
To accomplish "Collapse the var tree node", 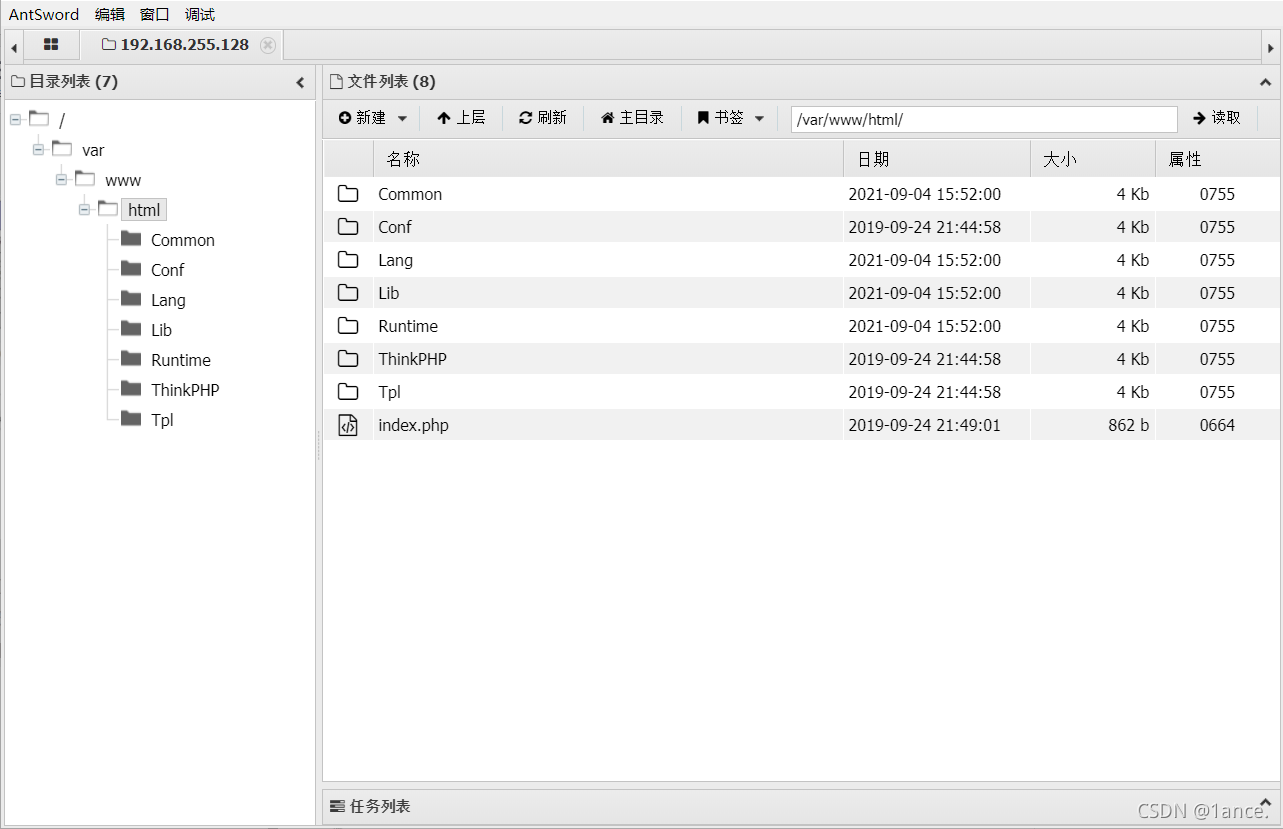I will (38, 150).
